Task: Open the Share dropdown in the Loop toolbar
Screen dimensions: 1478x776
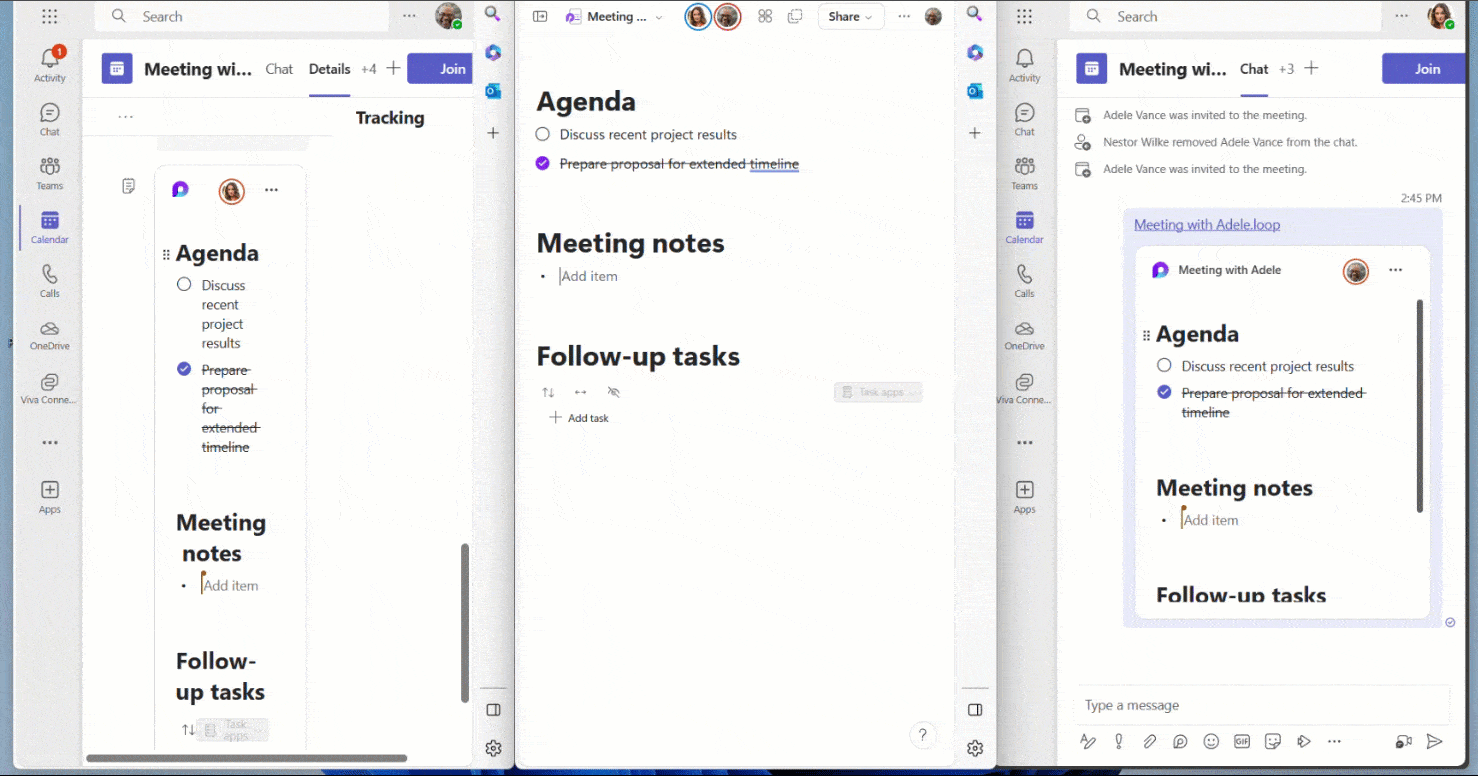Action: (848, 16)
